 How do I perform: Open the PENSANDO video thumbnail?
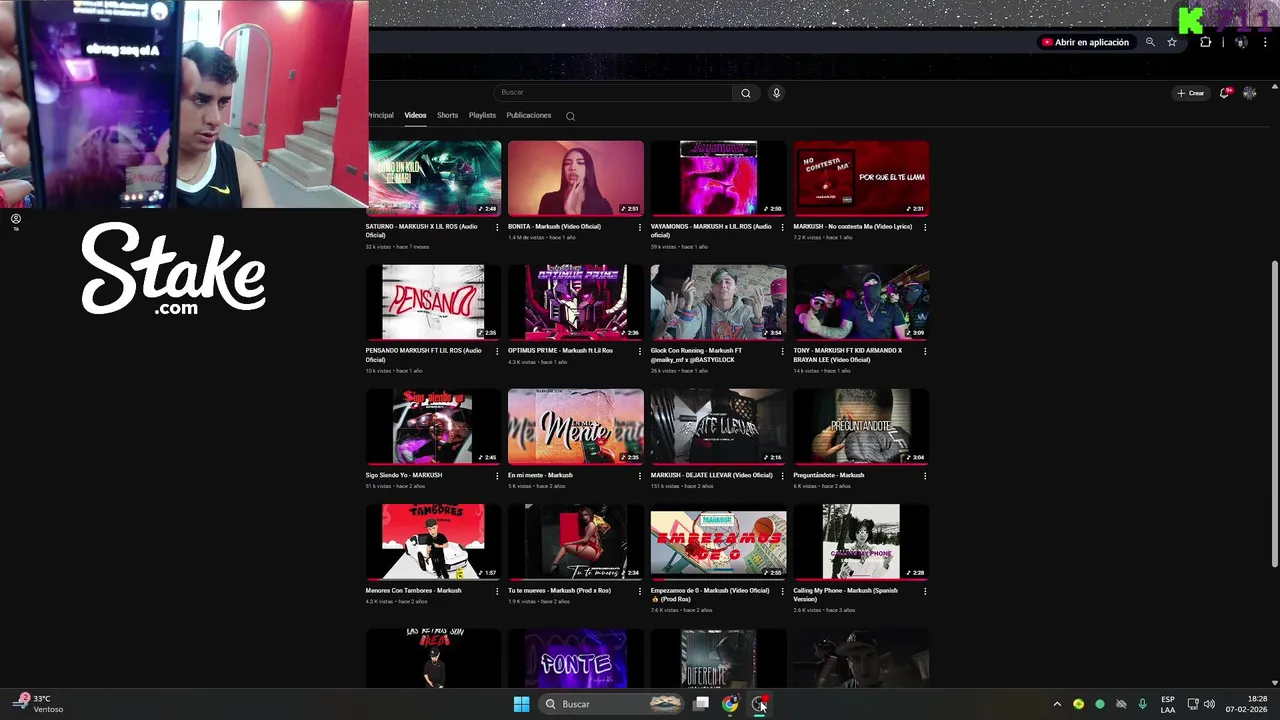pos(434,302)
